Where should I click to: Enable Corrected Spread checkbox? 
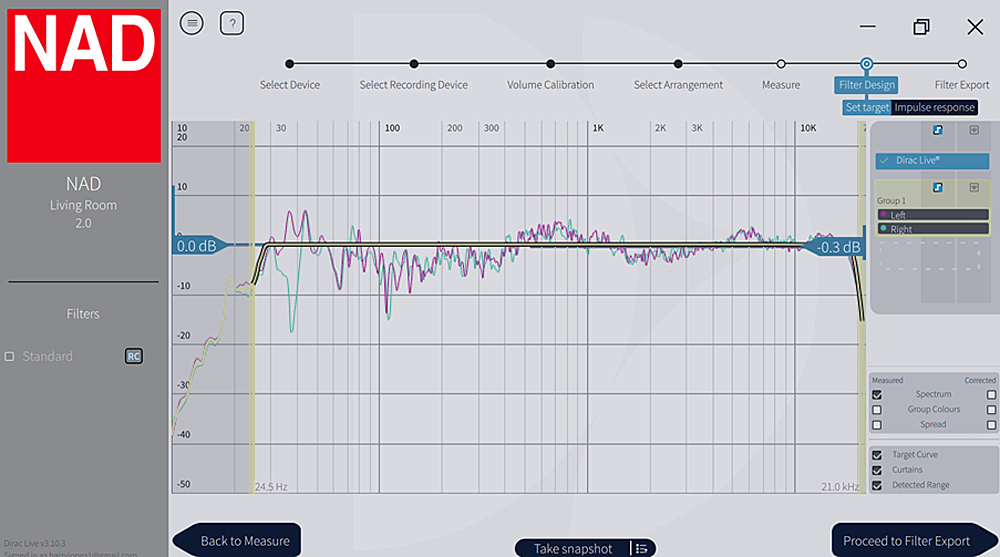tap(991, 424)
